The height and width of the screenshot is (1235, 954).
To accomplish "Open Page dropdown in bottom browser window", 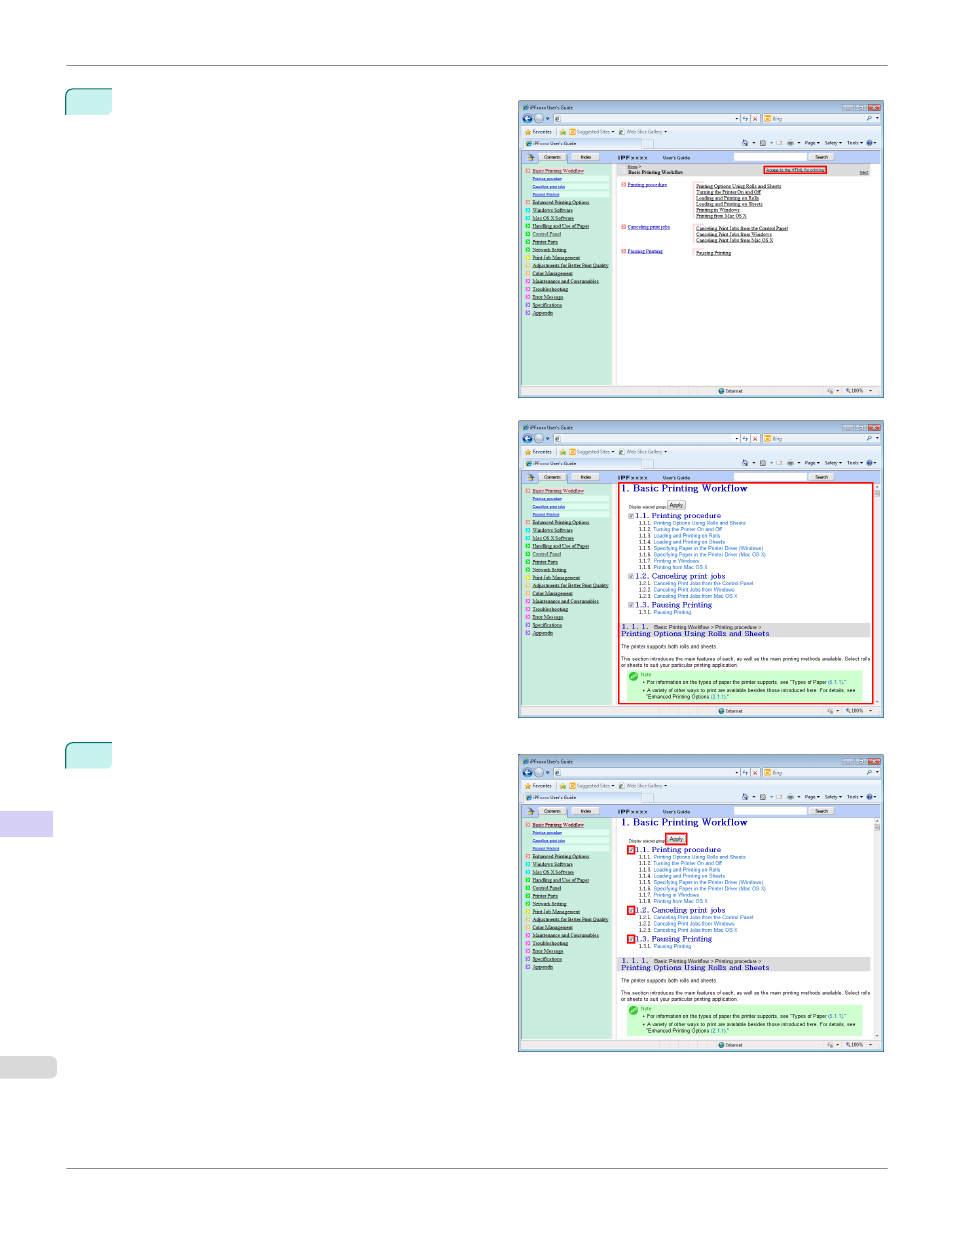I will [812, 797].
